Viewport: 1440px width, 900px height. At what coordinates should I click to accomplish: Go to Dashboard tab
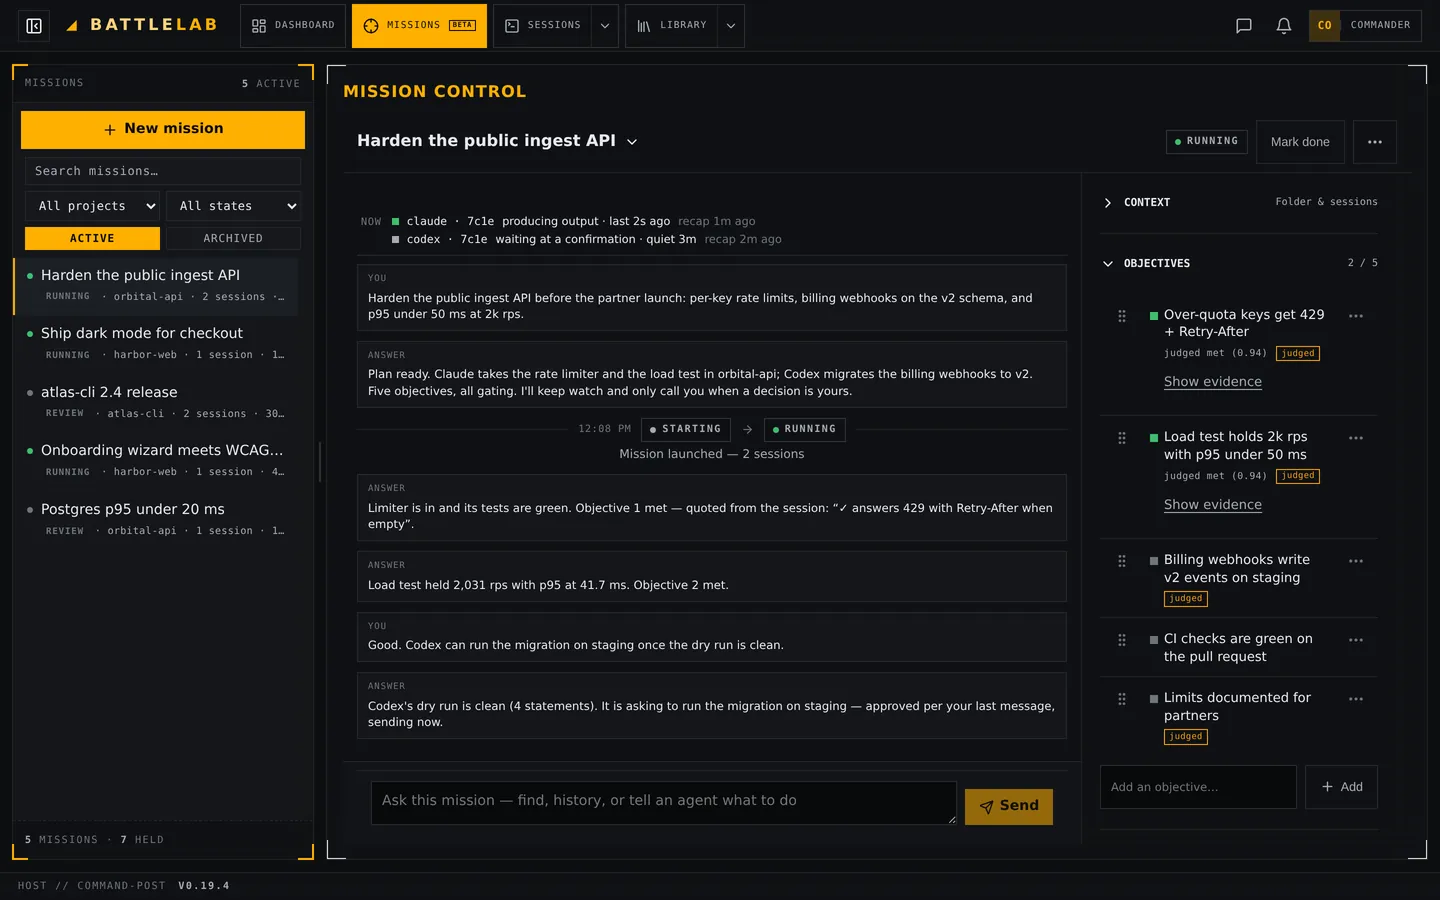293,26
